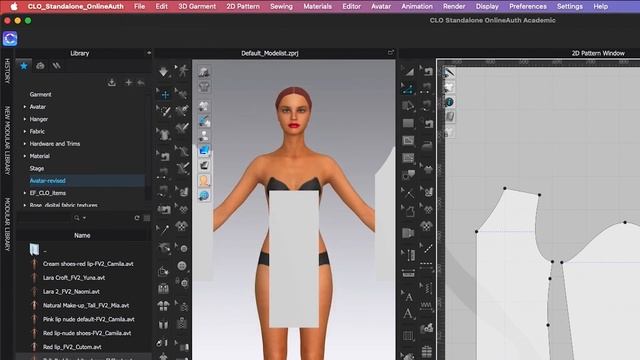Pick the sewing machine icon in 3D toolbar
The height and width of the screenshot is (360, 640).
[x=164, y=156]
